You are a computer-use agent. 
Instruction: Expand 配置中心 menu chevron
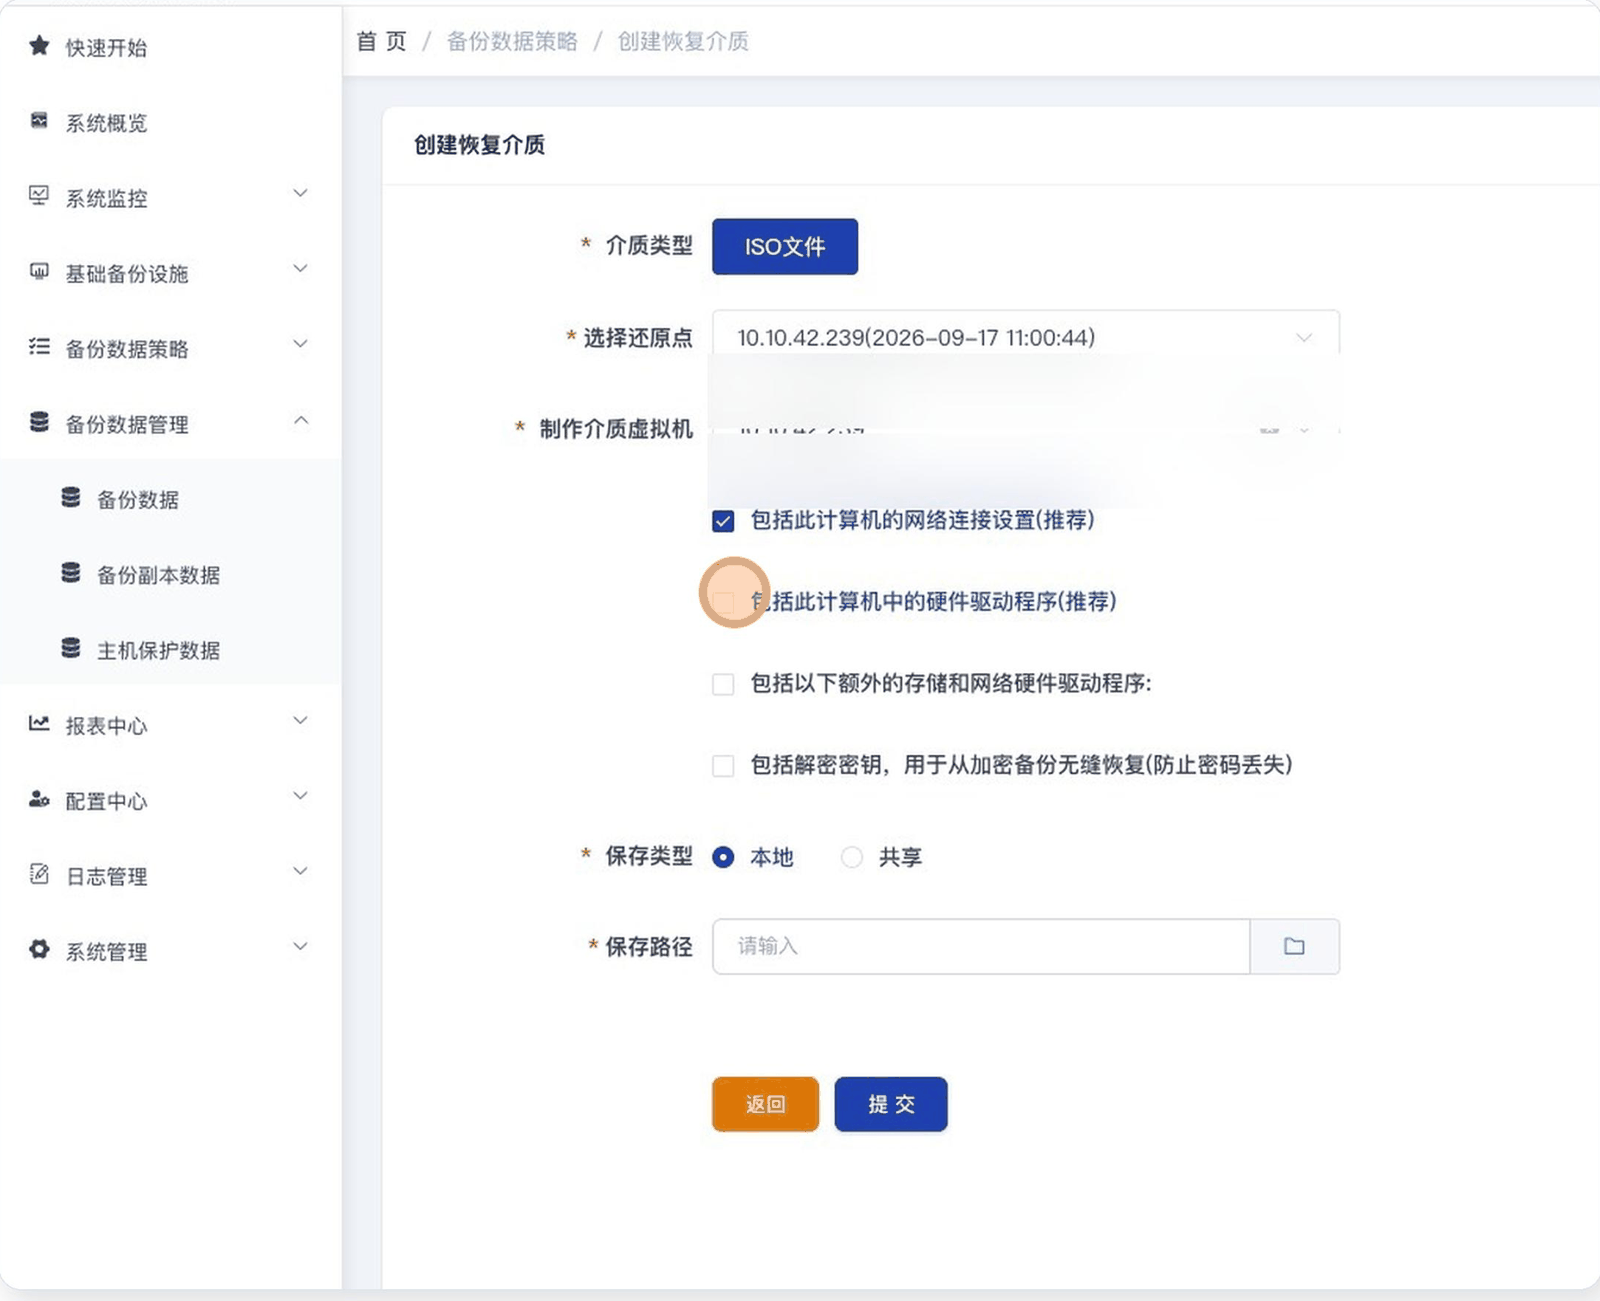[x=300, y=796]
